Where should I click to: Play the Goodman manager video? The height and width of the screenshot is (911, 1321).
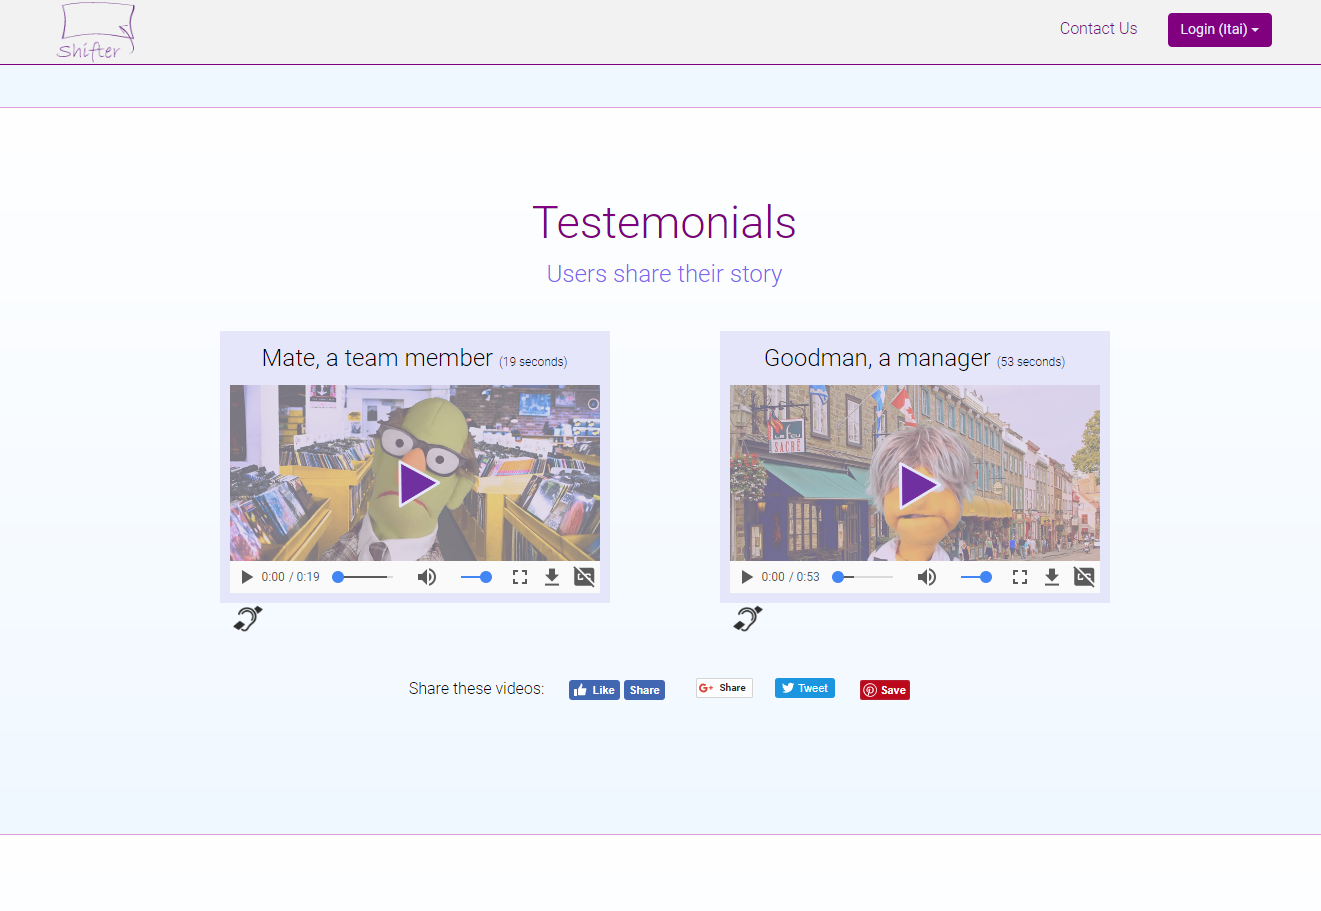point(917,485)
